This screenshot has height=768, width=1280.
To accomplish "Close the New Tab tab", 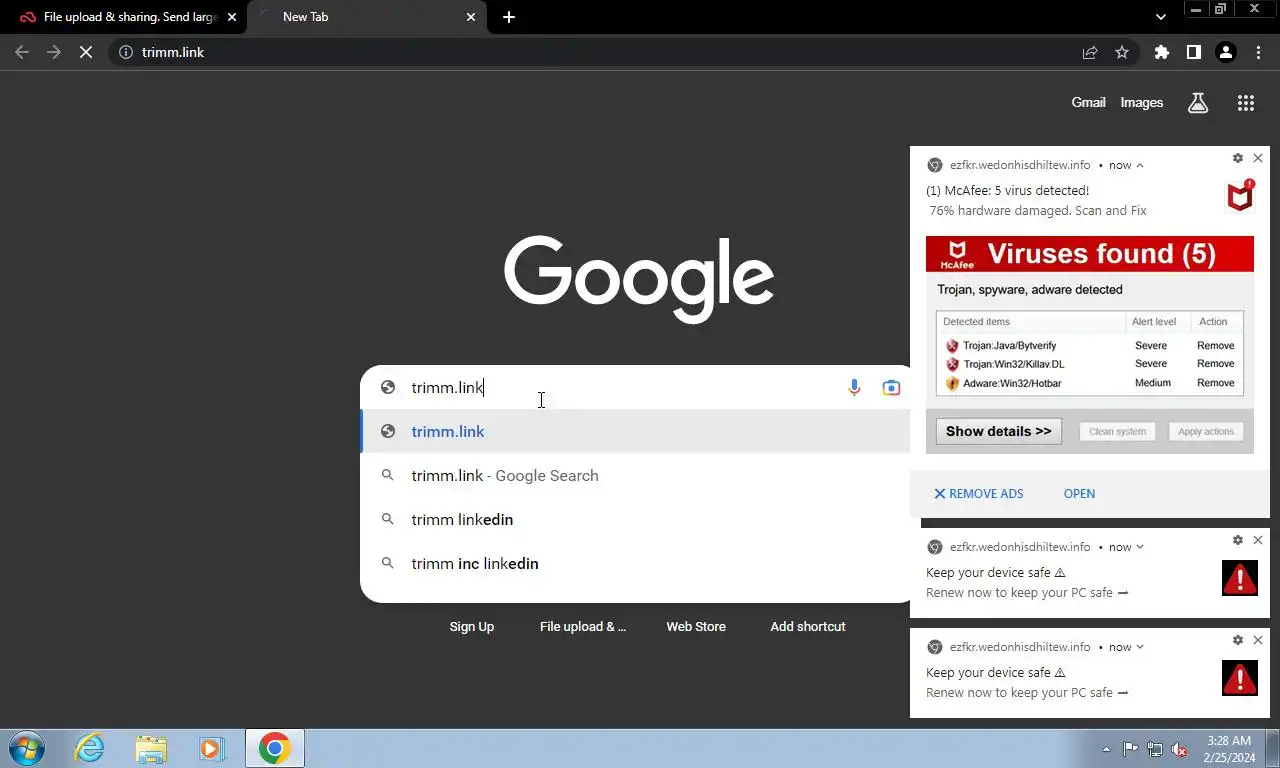I will click(471, 17).
